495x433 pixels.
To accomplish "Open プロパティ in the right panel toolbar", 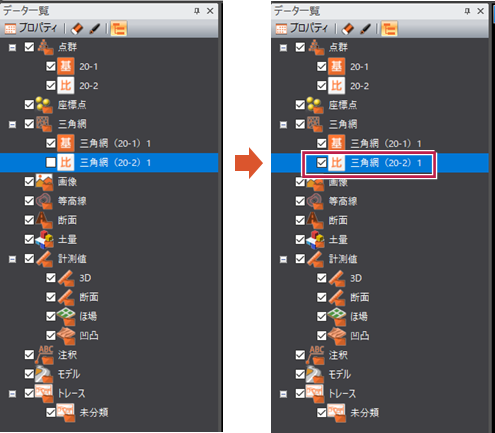I will pos(302,28).
